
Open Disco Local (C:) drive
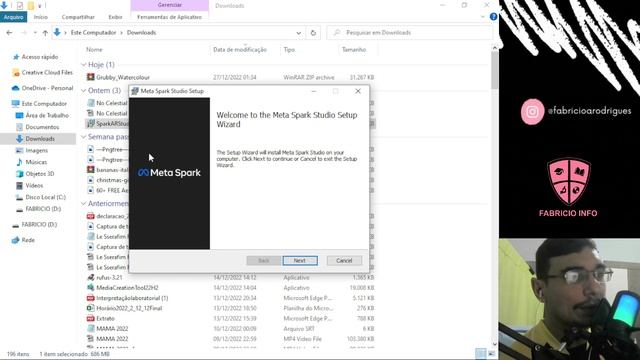click(45, 197)
